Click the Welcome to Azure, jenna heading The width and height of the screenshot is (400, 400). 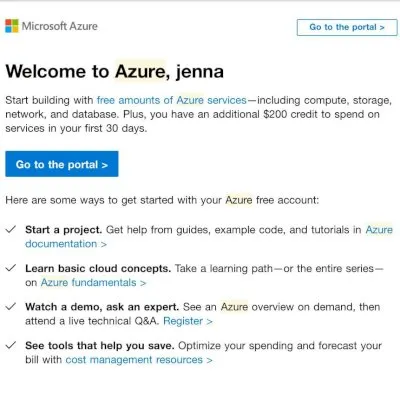tap(114, 72)
